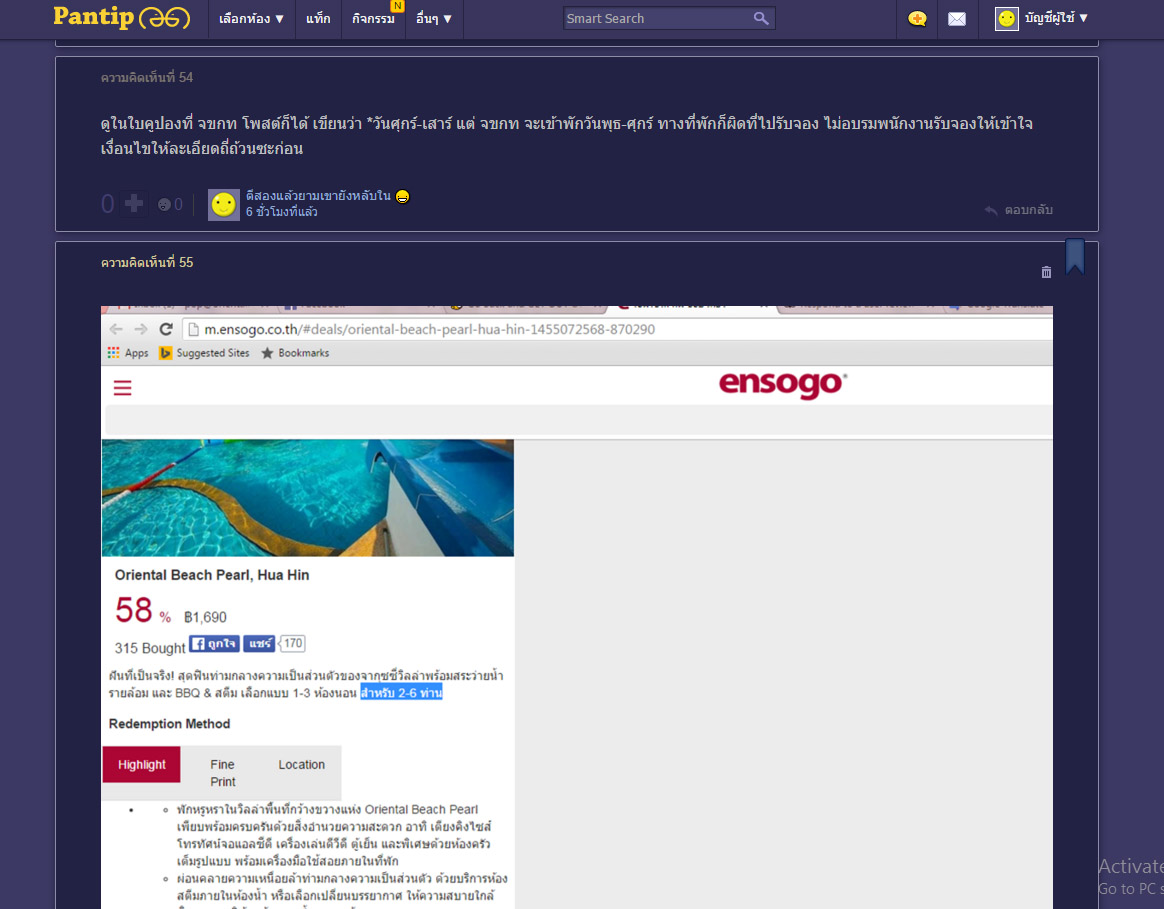Click the Redemption Method heading
The image size is (1164, 909).
(x=169, y=724)
